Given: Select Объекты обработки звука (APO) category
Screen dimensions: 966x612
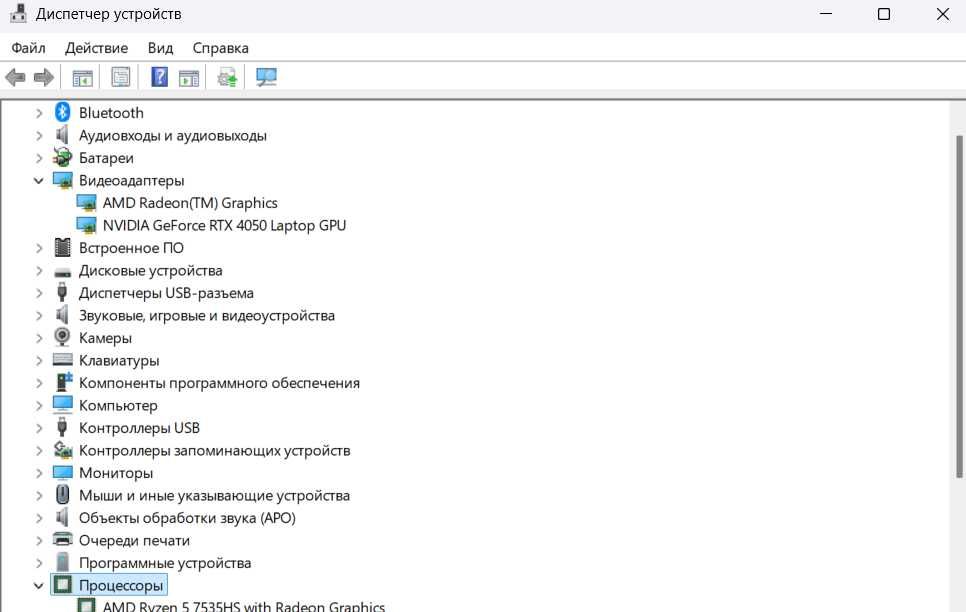Looking at the screenshot, I should click(187, 518).
